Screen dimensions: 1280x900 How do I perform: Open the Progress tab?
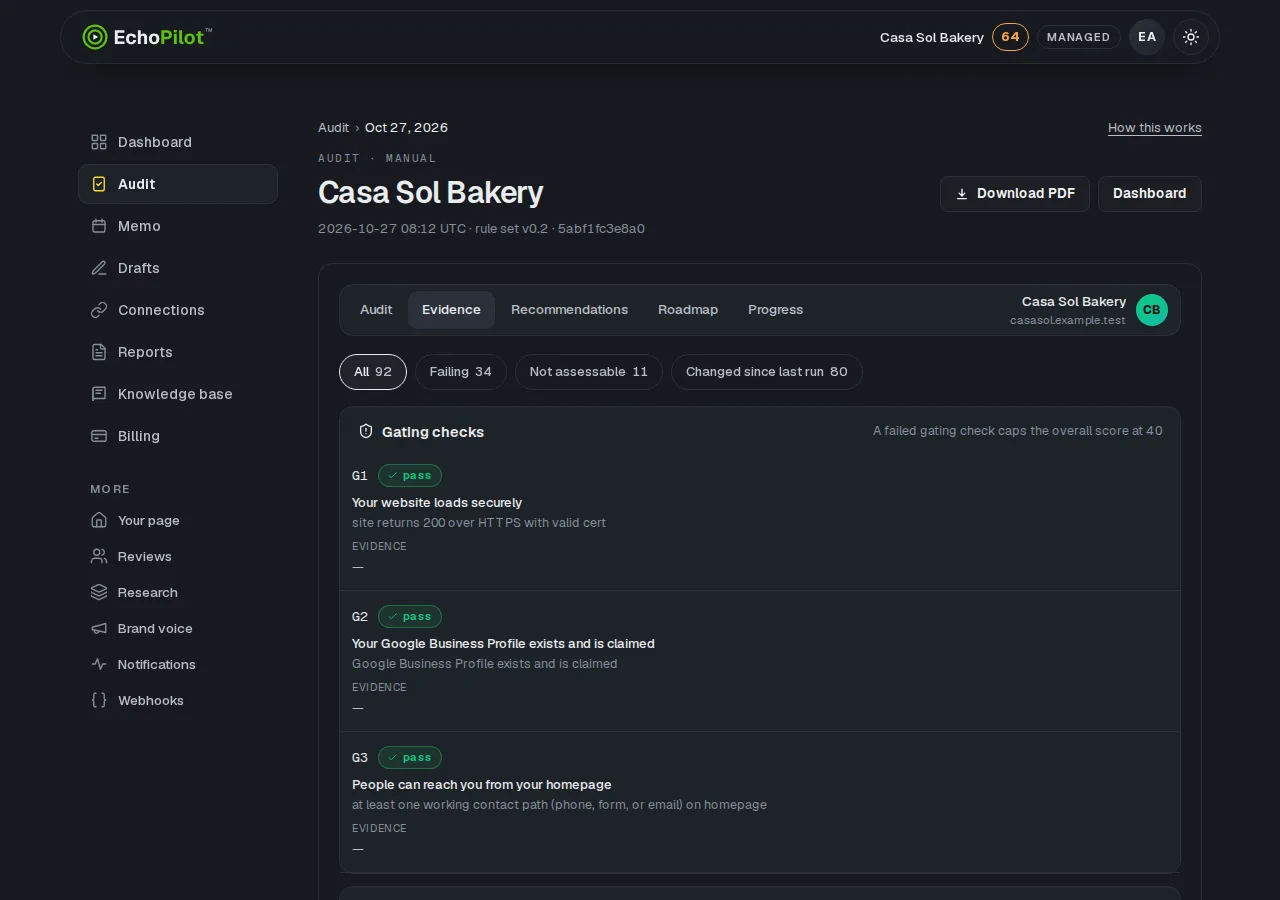pyautogui.click(x=775, y=310)
